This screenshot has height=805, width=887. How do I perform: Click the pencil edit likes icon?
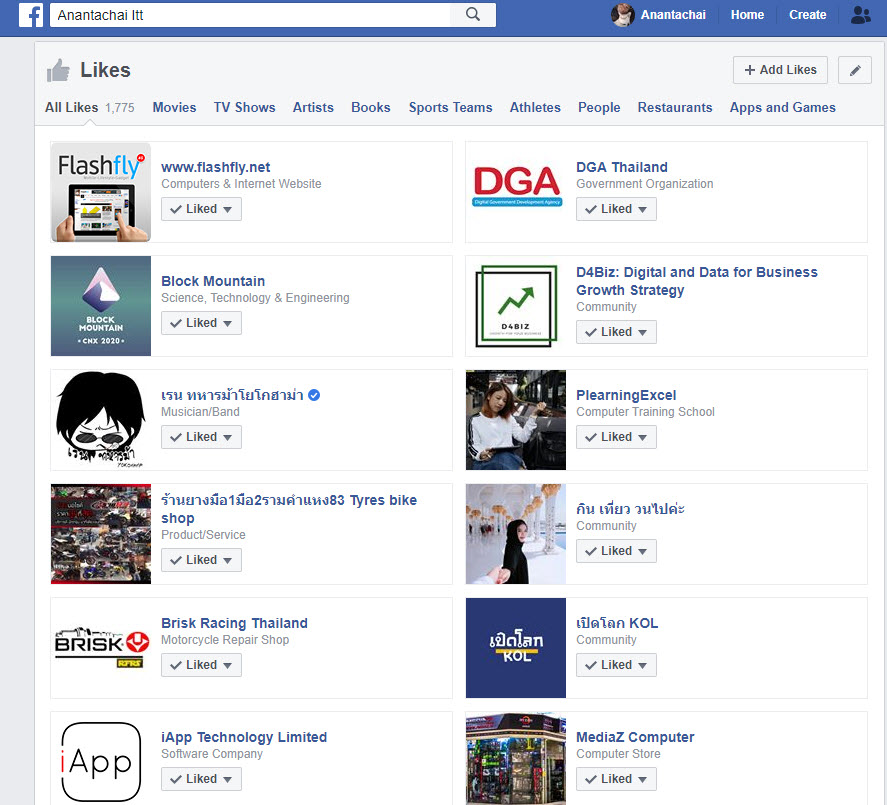855,70
